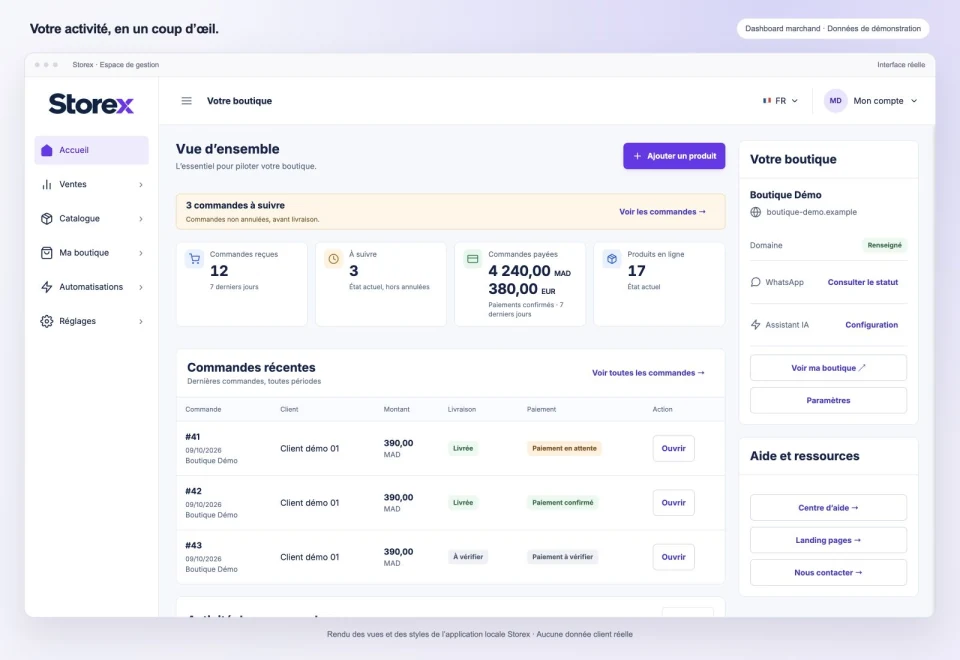This screenshot has height=660, width=960.
Task: Click Configuration for Assistant IA
Action: point(871,325)
